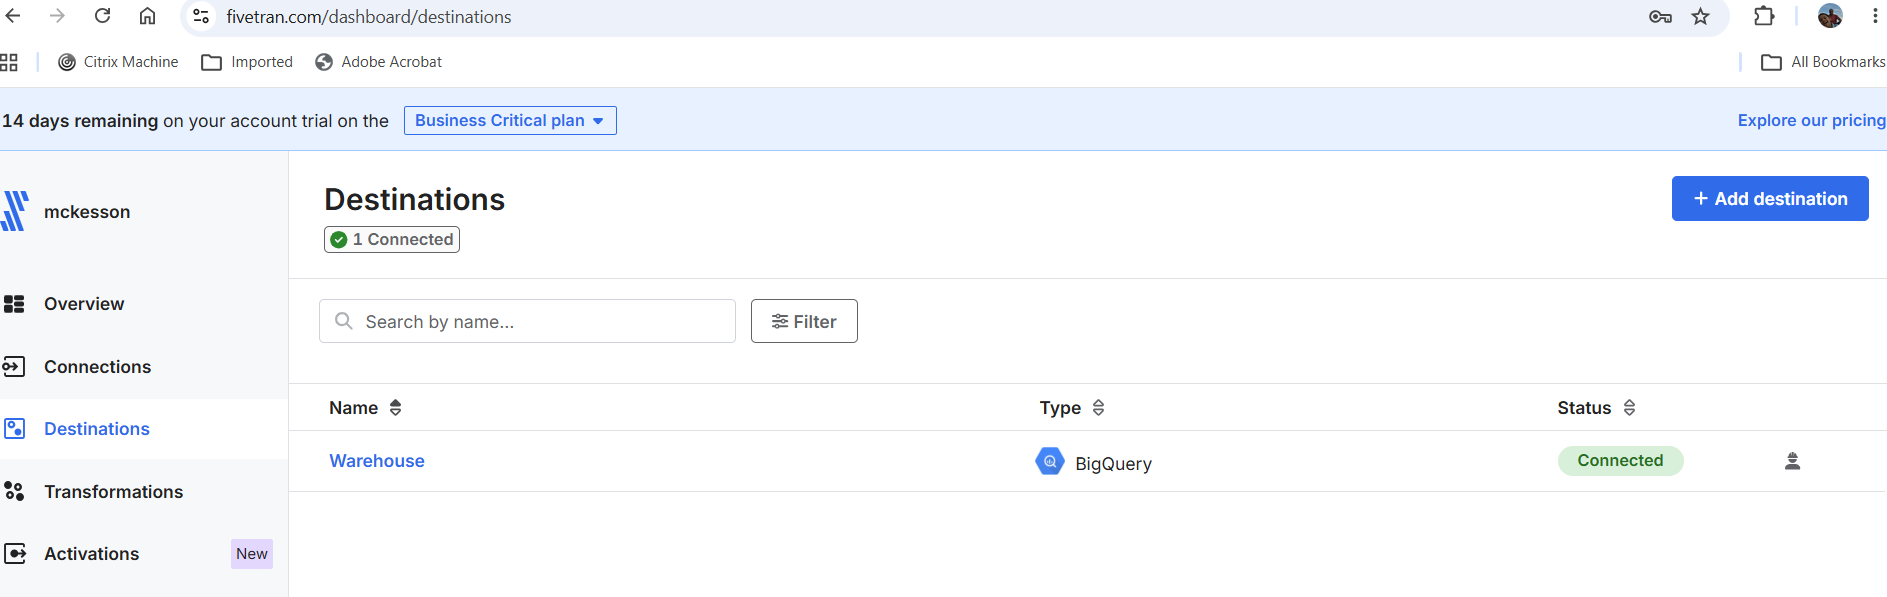Reload the page

[102, 16]
